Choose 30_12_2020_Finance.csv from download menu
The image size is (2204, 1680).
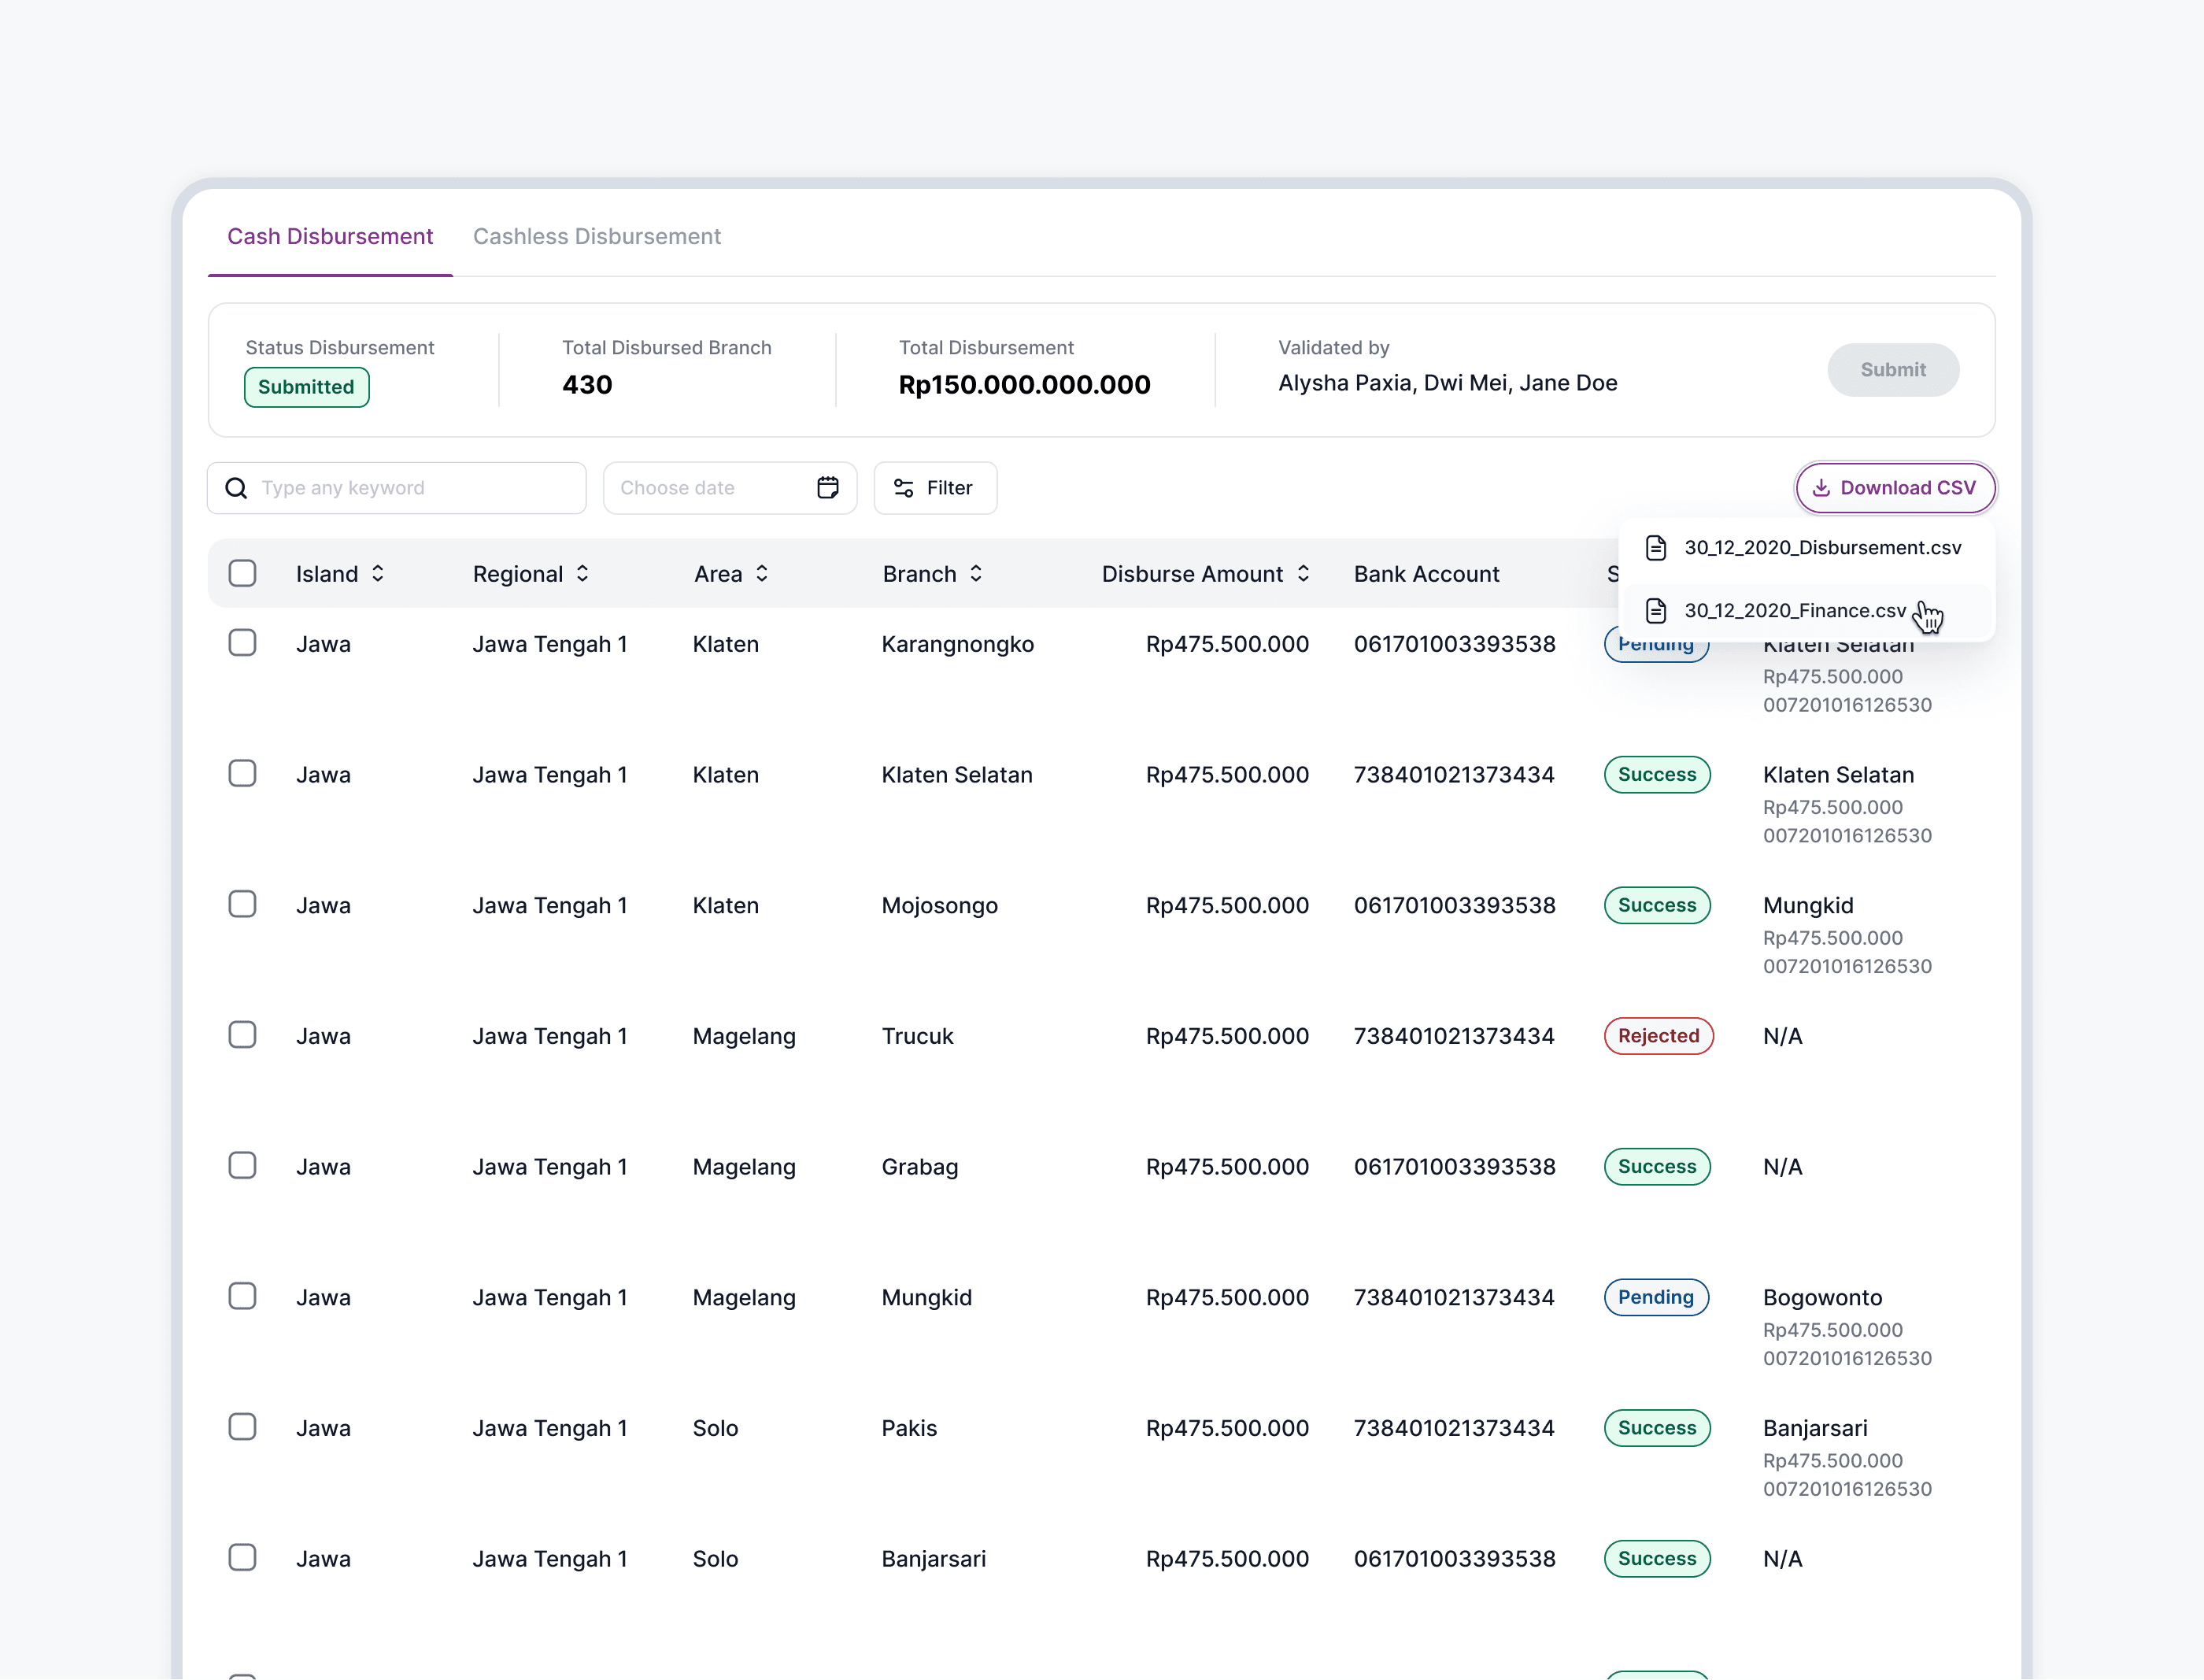(x=1794, y=611)
